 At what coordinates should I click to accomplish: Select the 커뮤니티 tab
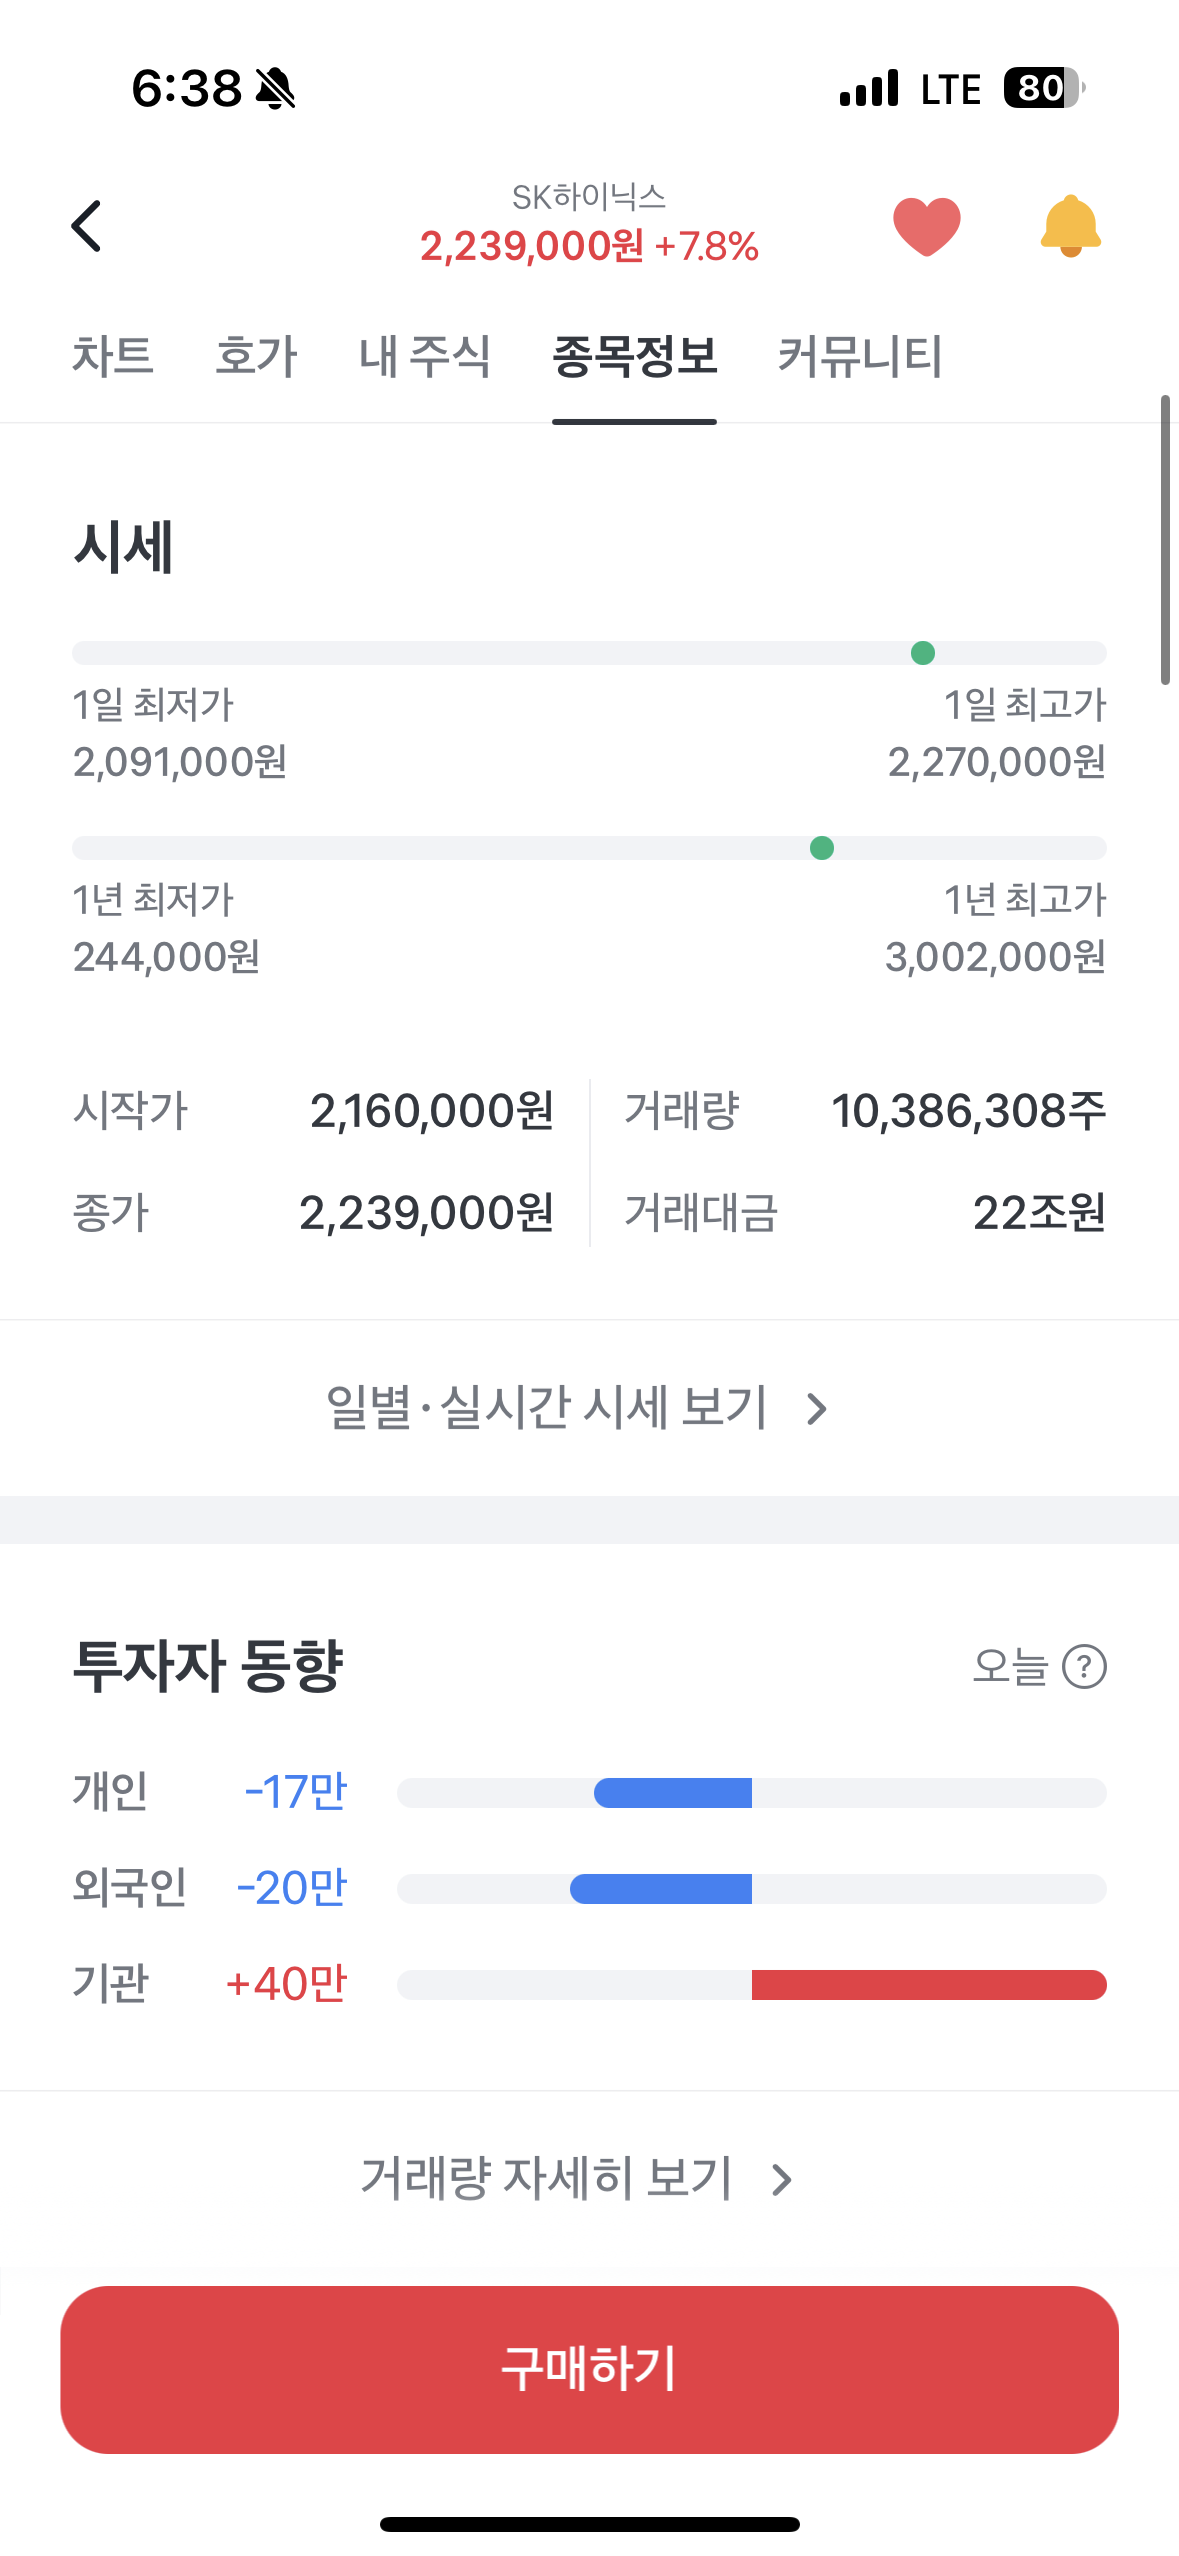(x=860, y=356)
